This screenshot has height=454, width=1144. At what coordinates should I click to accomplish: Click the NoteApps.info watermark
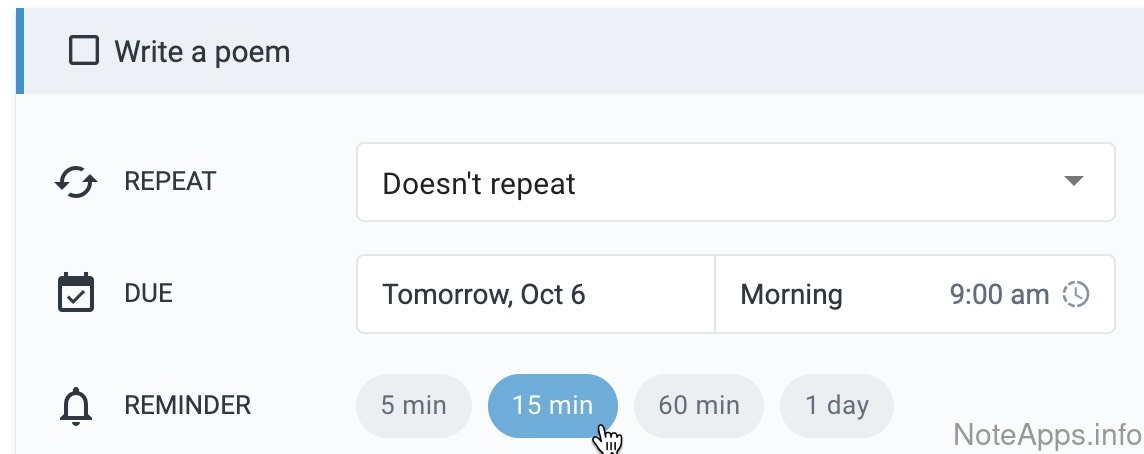[1046, 435]
